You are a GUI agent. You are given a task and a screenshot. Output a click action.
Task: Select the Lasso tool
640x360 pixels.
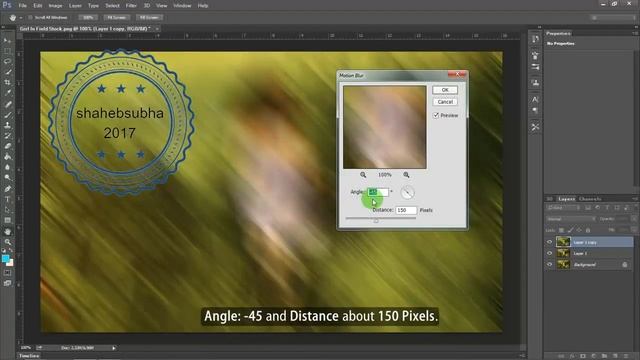click(x=7, y=61)
